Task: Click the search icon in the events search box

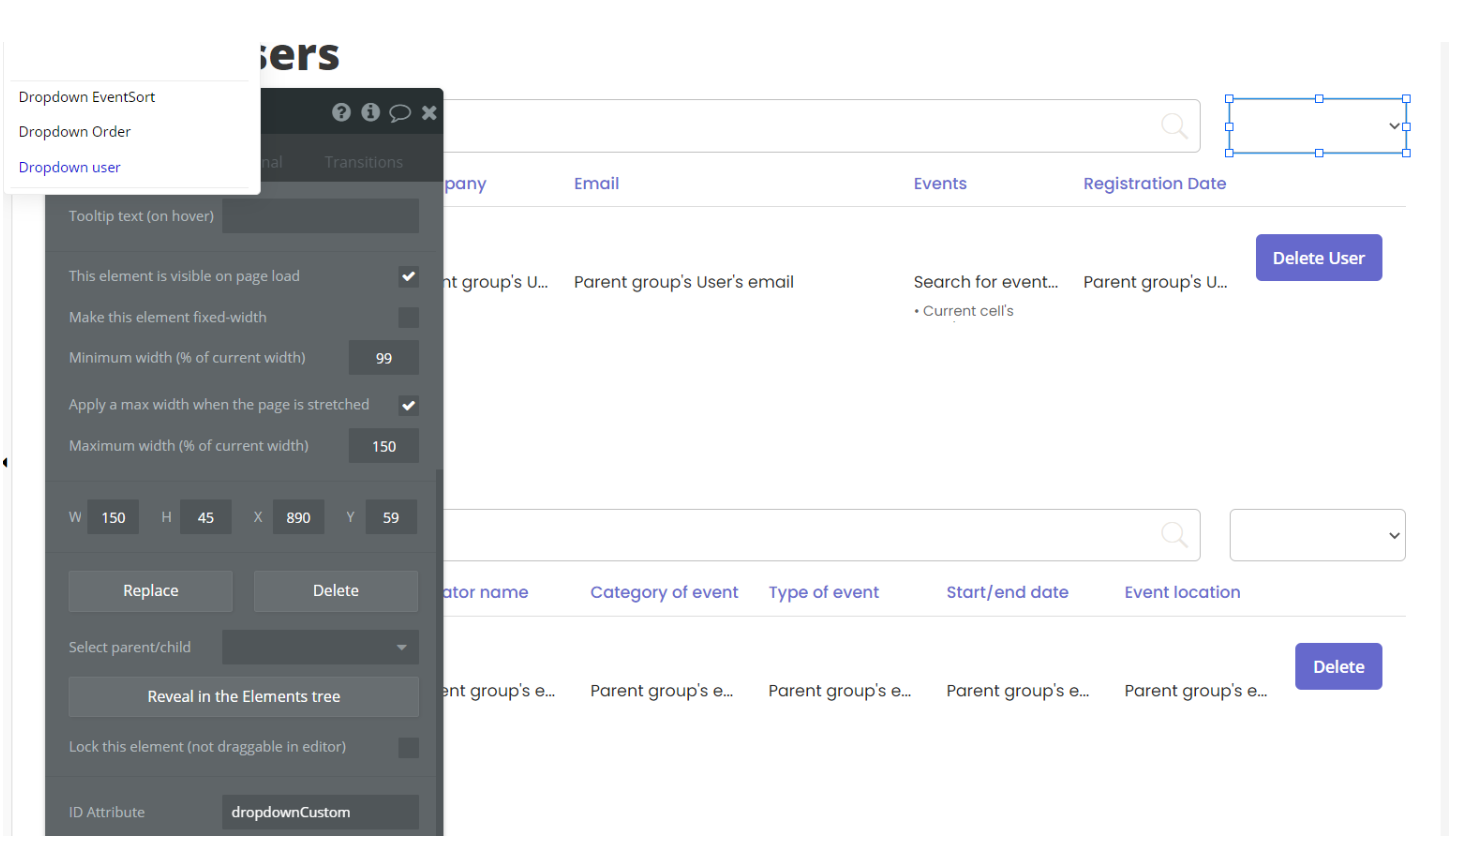Action: [x=1174, y=535]
